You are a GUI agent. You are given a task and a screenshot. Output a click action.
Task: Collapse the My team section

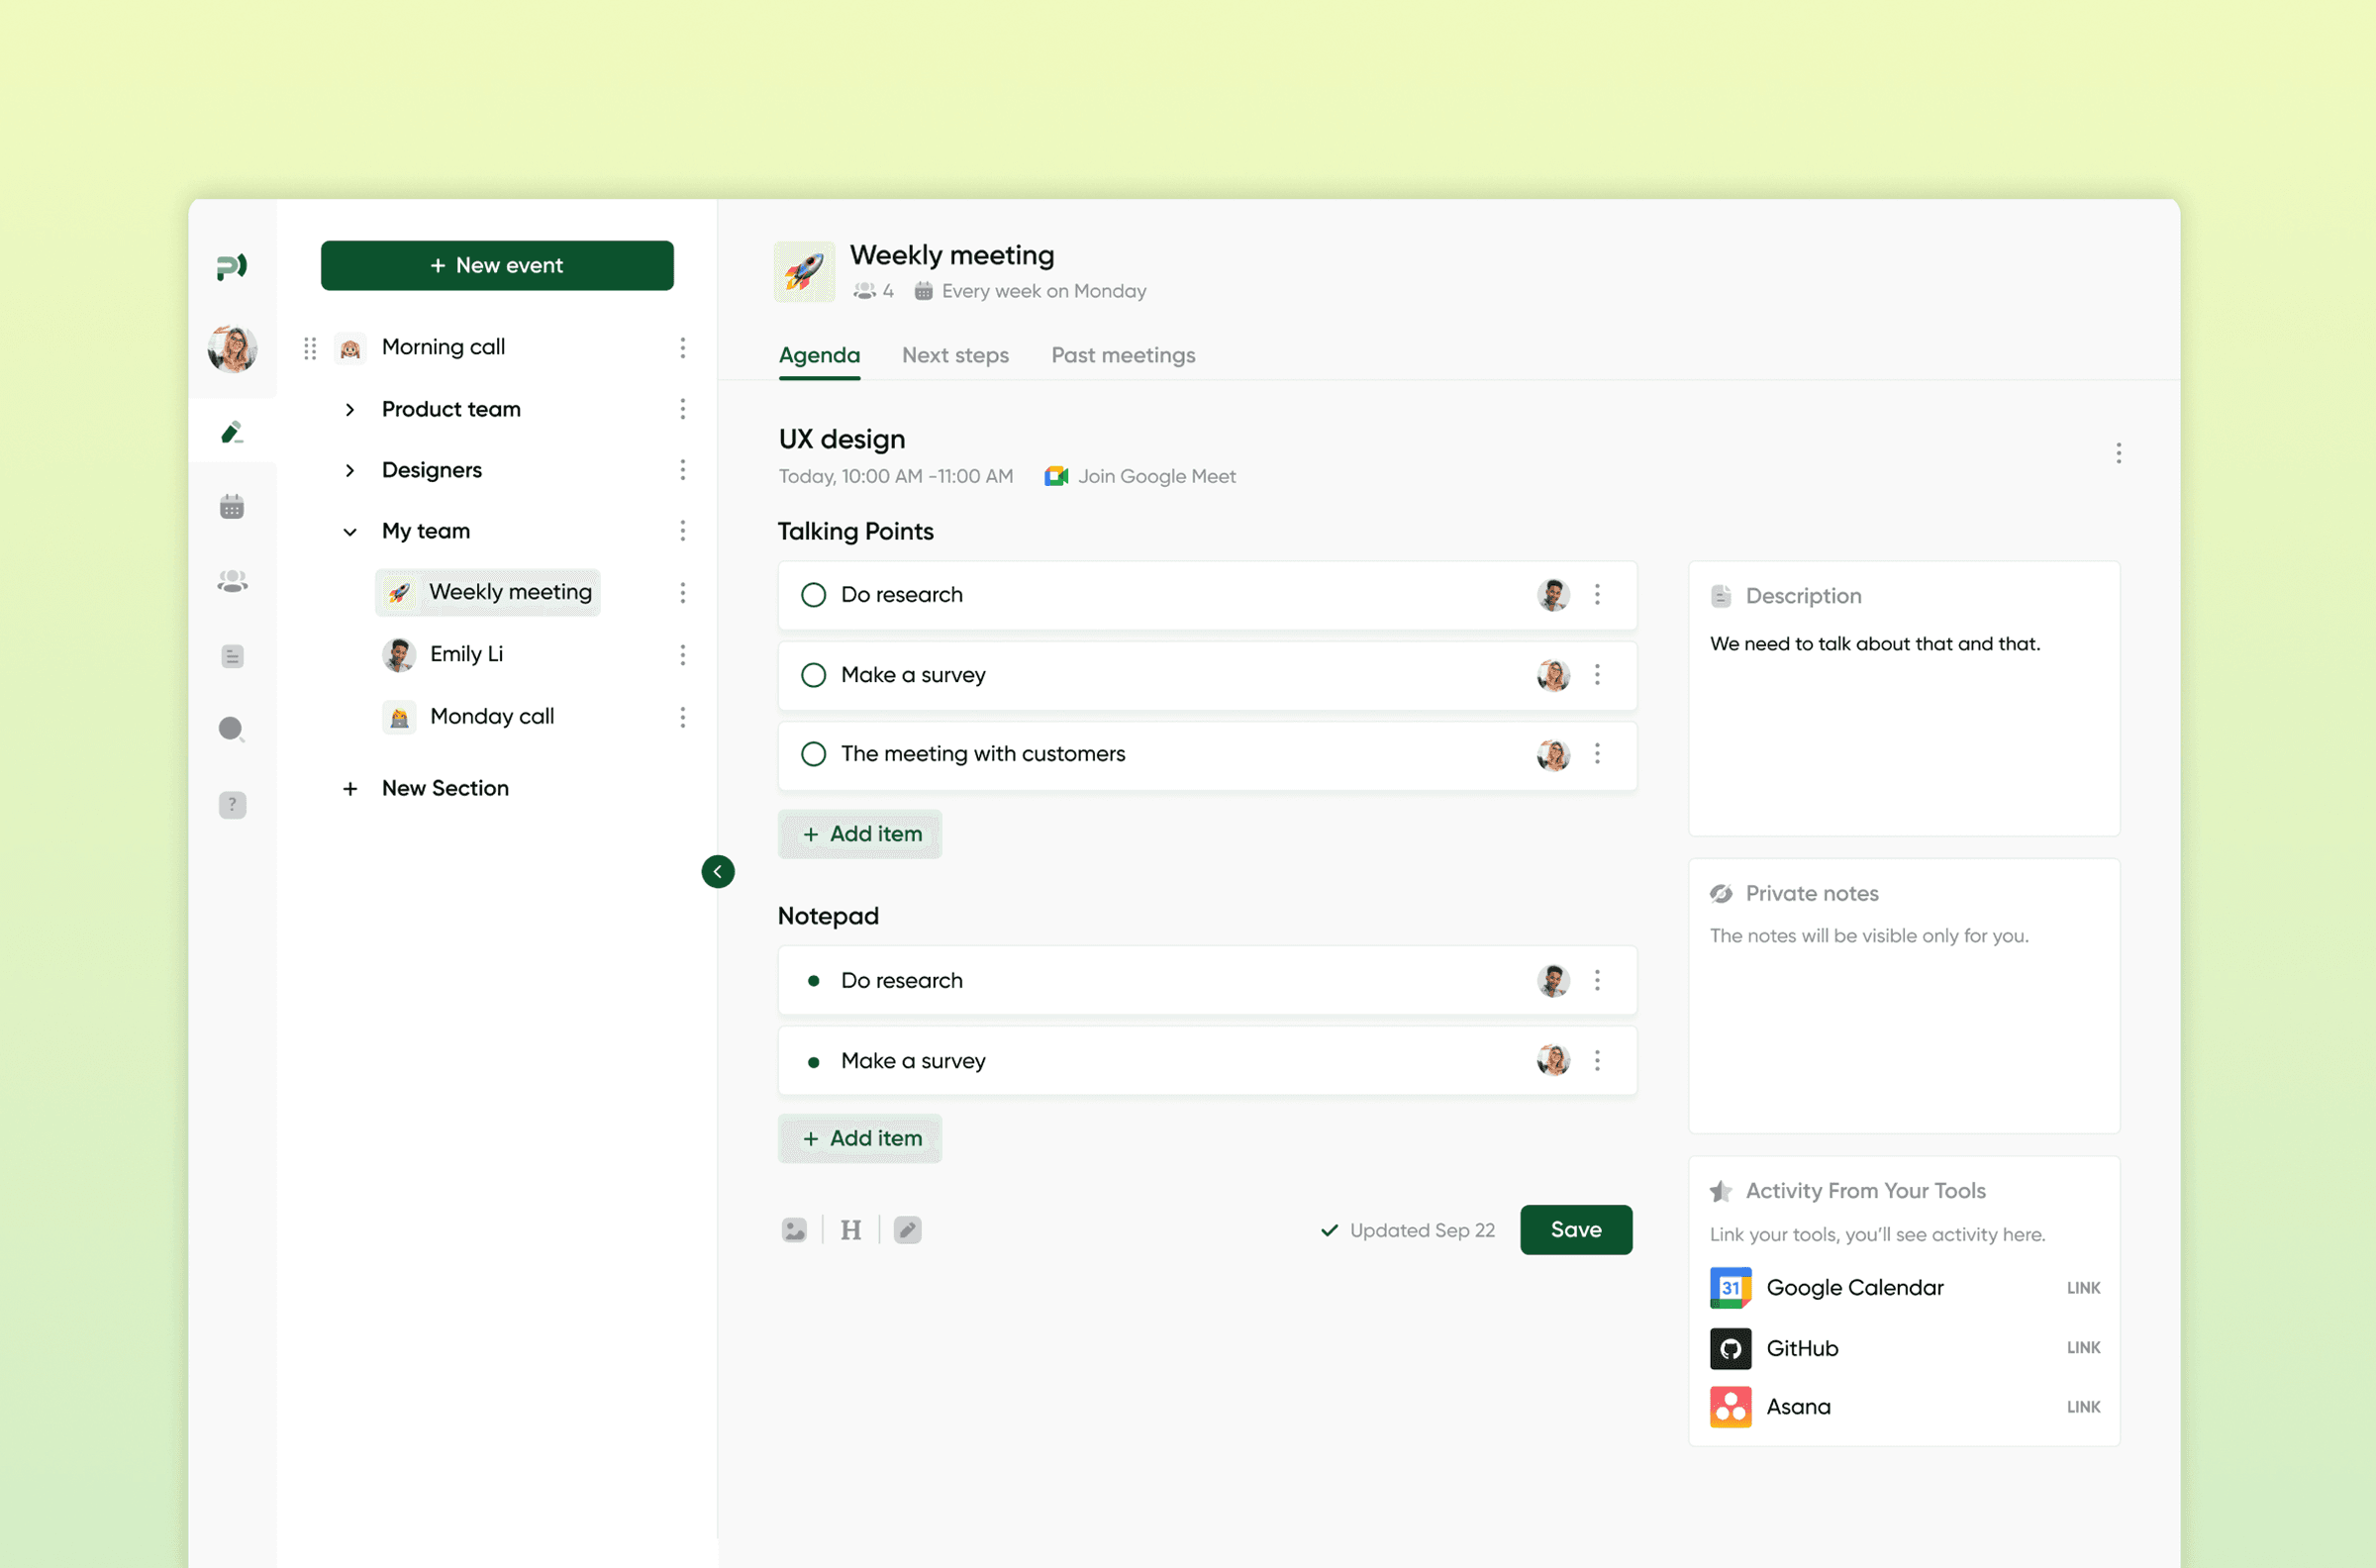(x=350, y=531)
